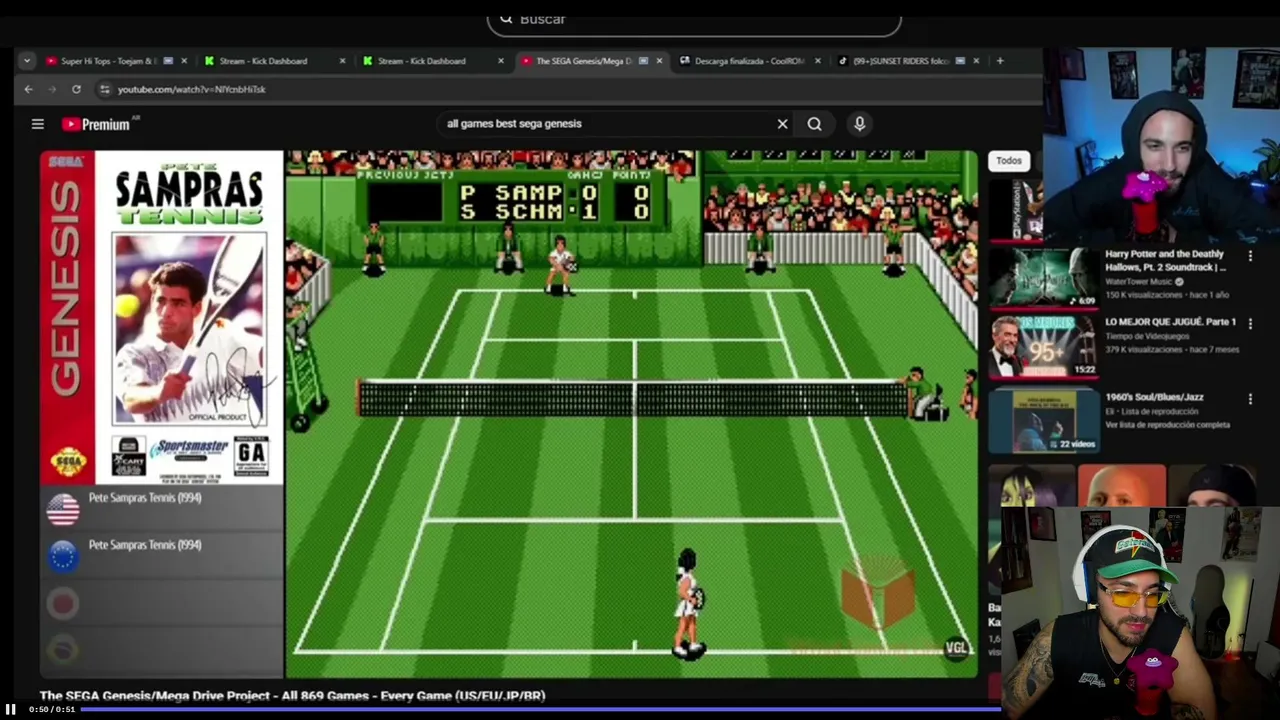
Task: Switch to the Descarga finalizada - CoolROM tab
Action: click(x=749, y=61)
